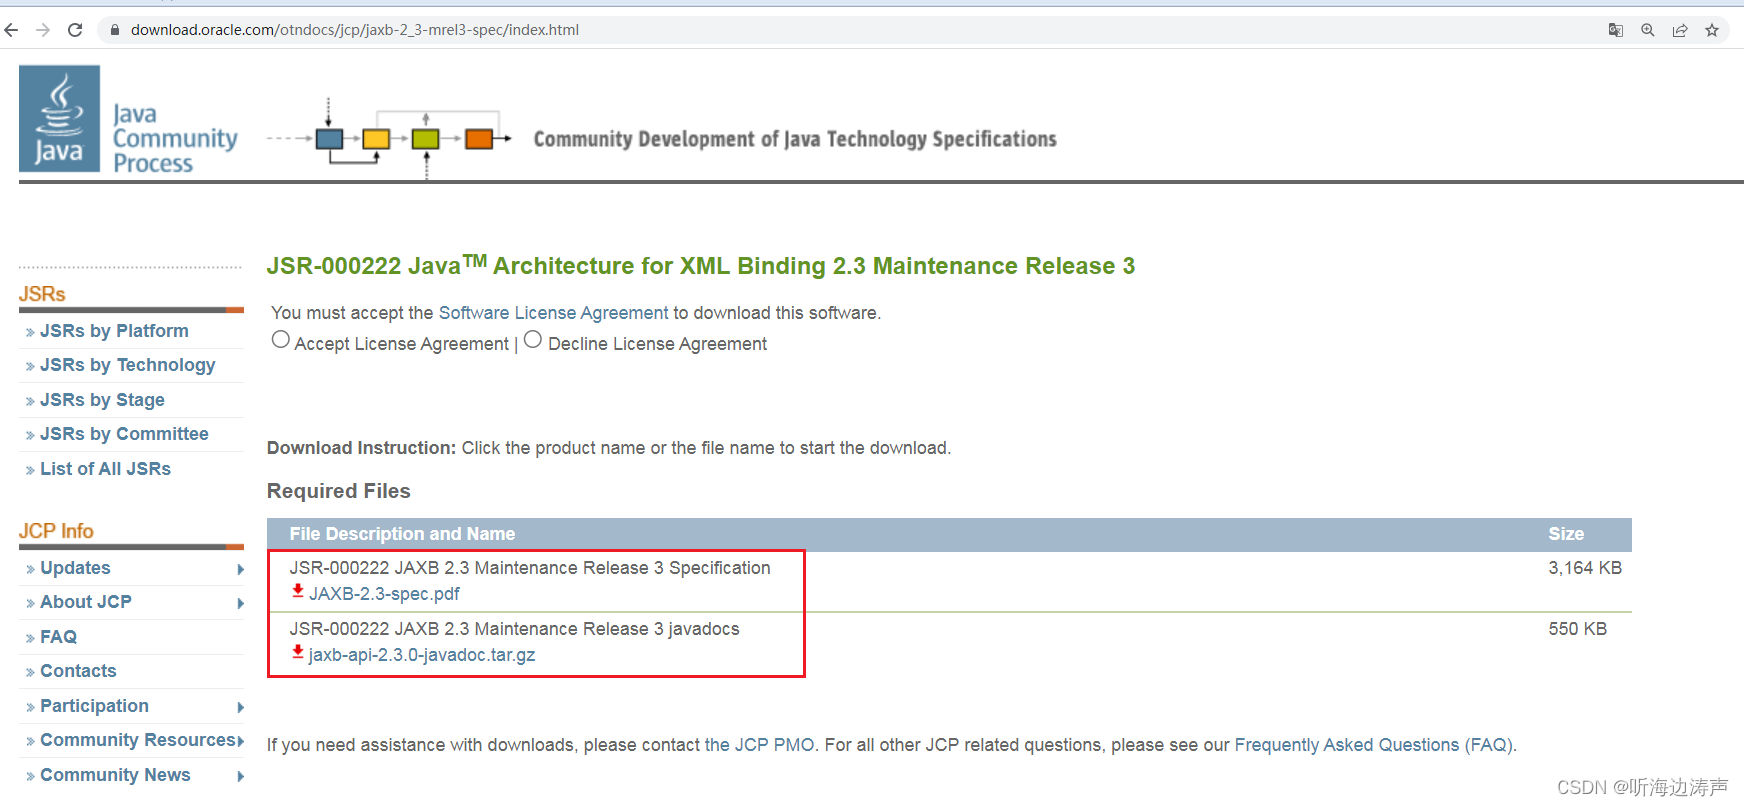The width and height of the screenshot is (1744, 806).
Task: Click the 3,164 KB size value
Action: coord(1585,568)
